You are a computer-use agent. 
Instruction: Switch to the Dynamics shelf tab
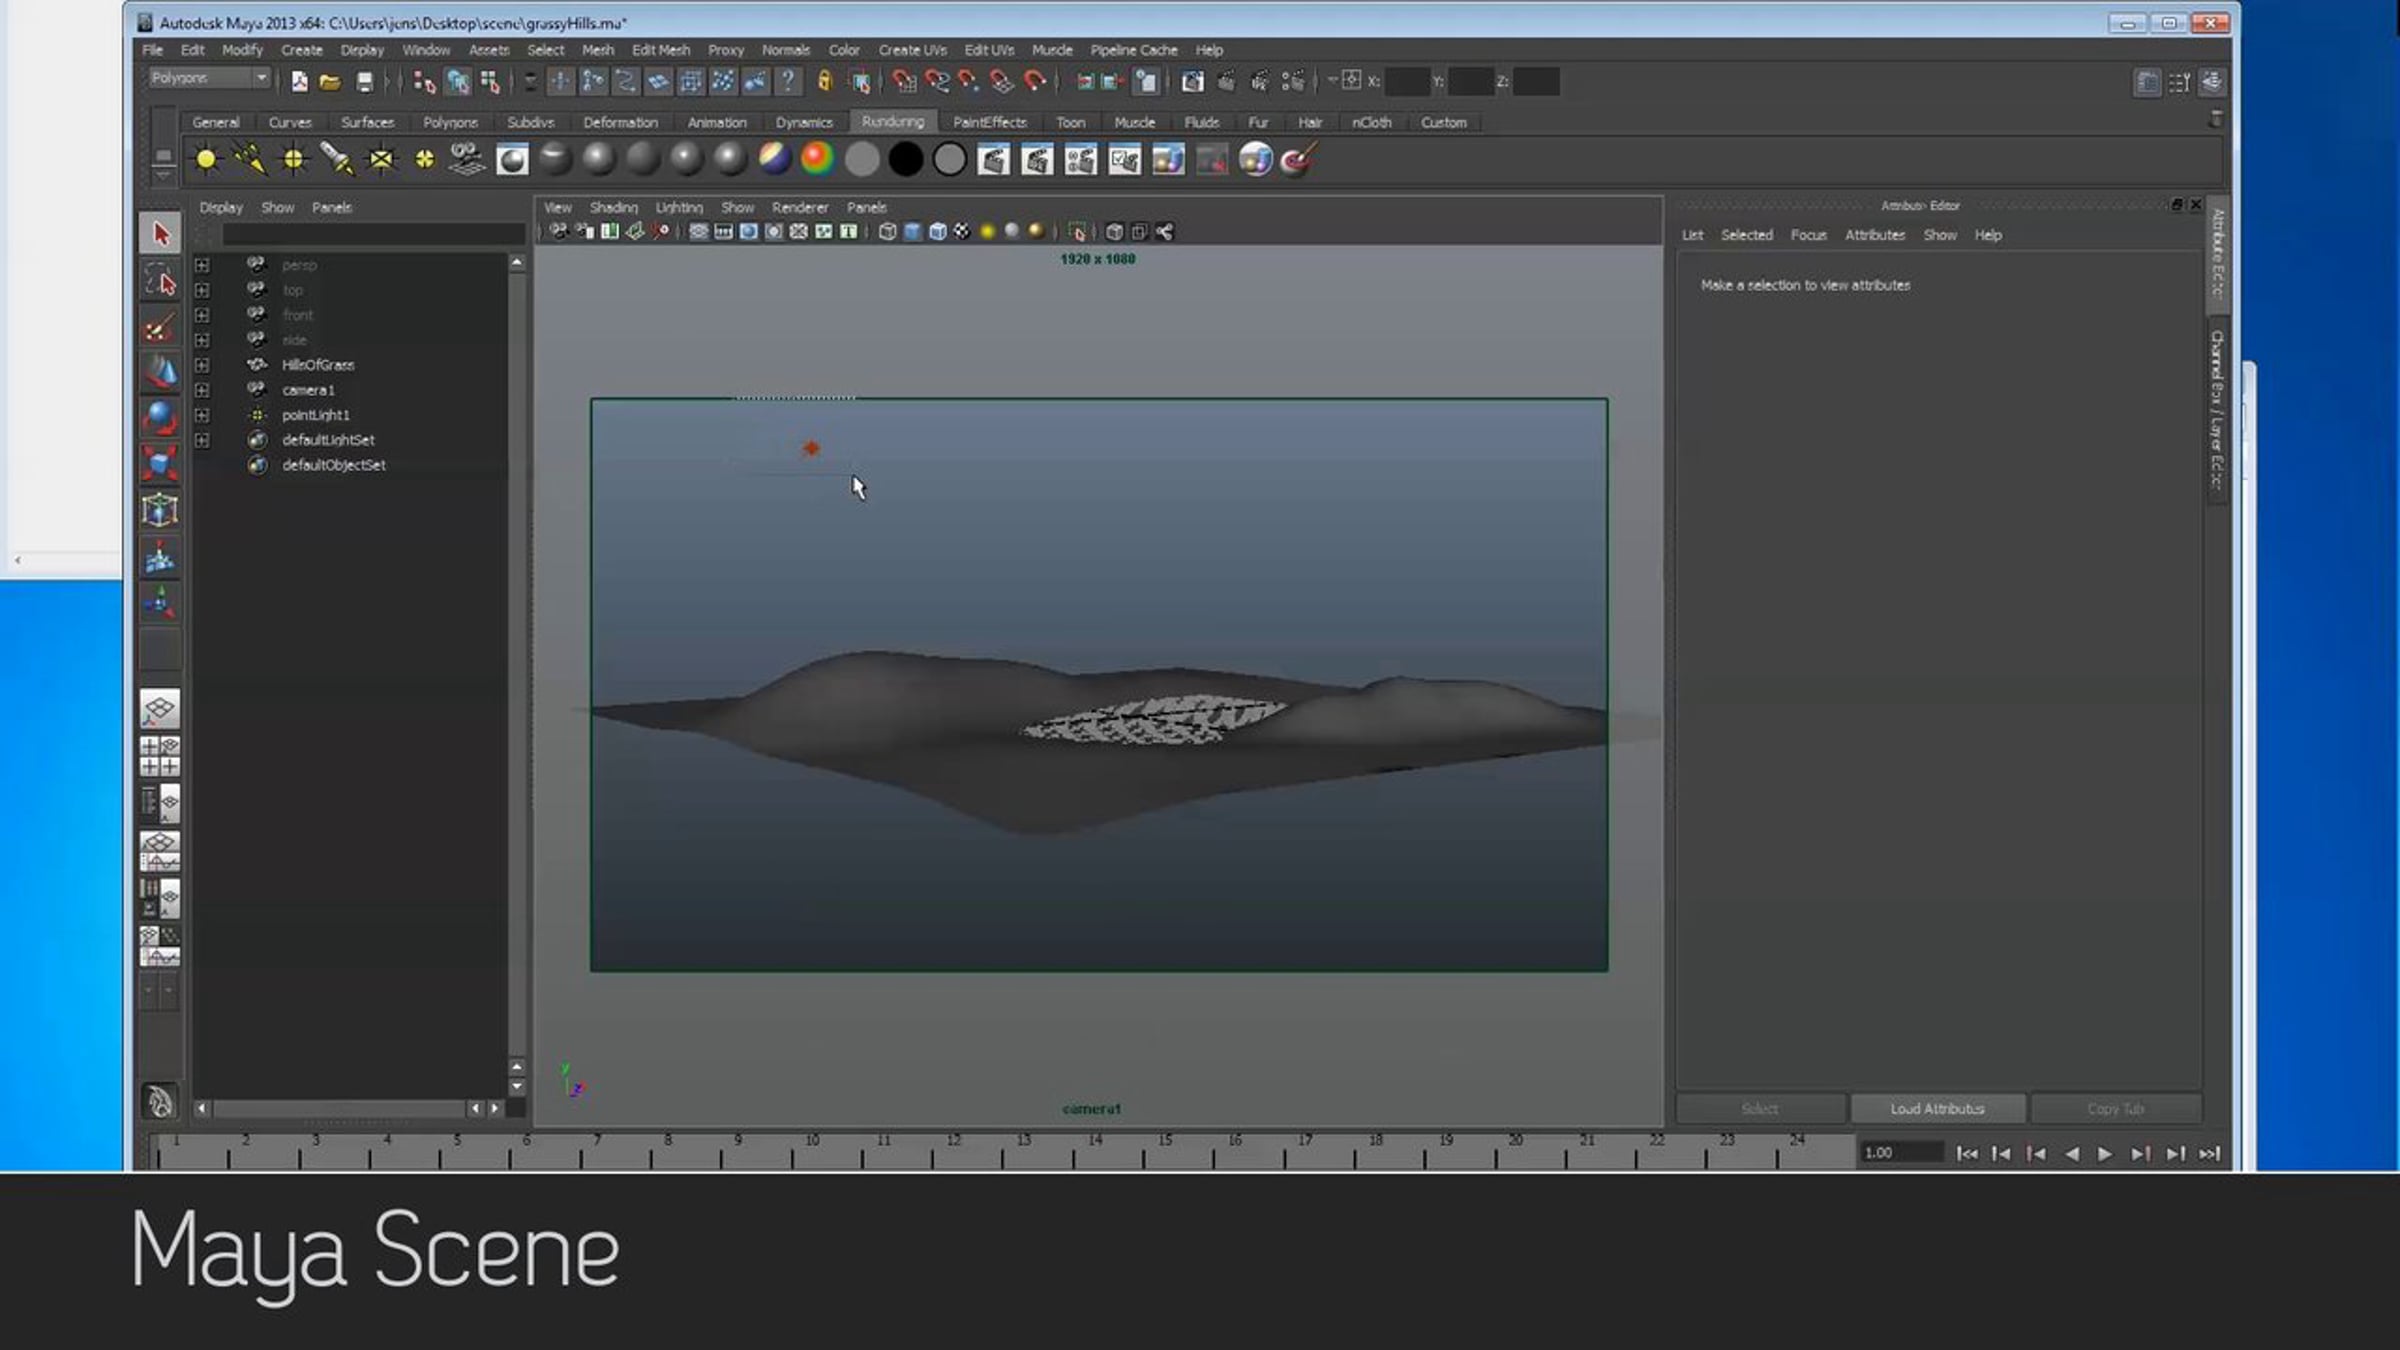803,122
